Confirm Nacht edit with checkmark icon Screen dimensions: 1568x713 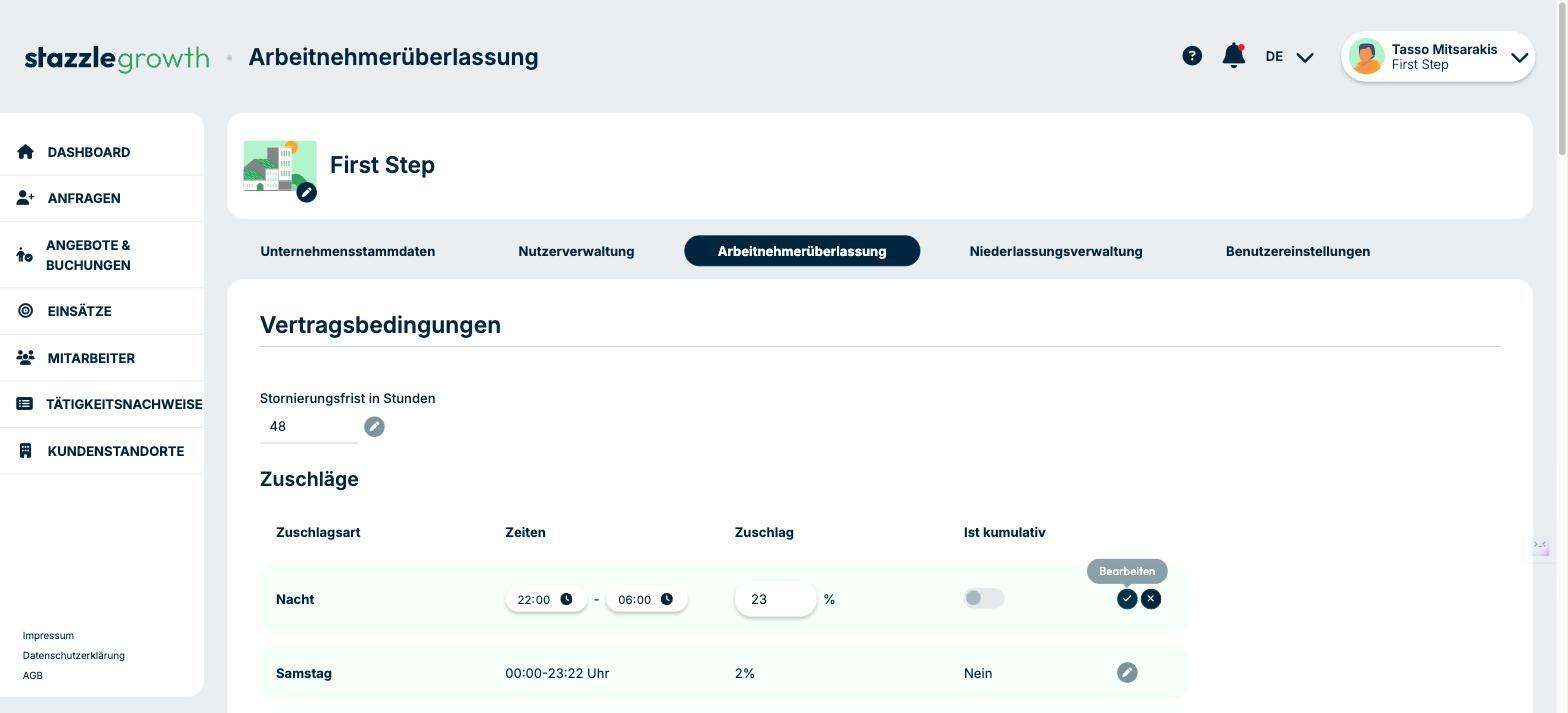1127,599
